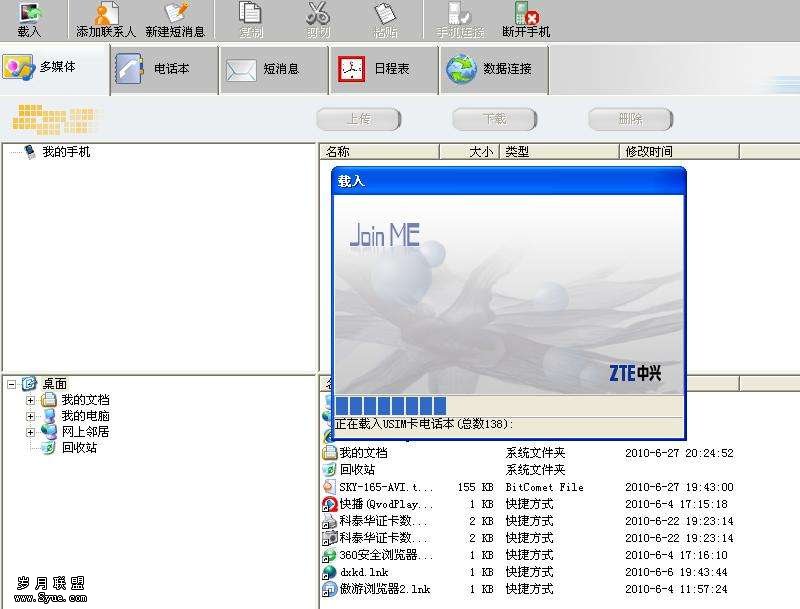Image resolution: width=800 pixels, height=609 pixels.
Task: Click the 360安全浏览器 shortcut icon
Action: tap(330, 555)
